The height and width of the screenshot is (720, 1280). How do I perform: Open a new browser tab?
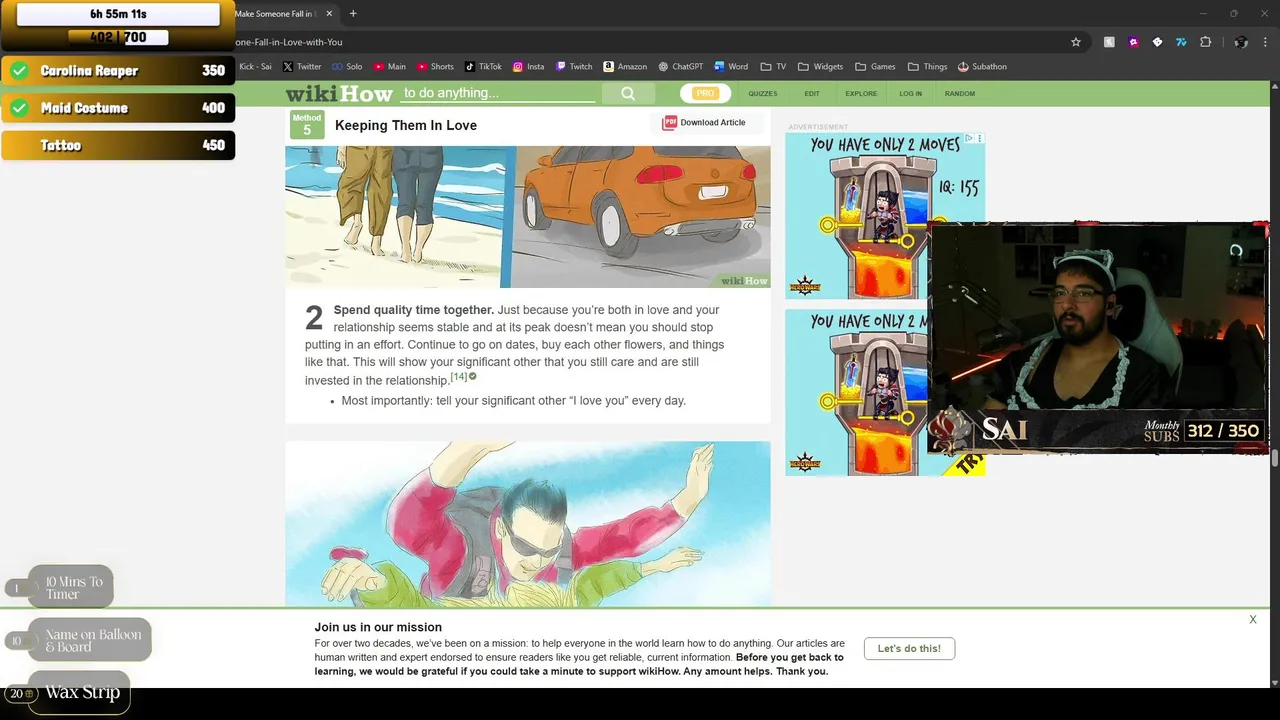tap(353, 14)
